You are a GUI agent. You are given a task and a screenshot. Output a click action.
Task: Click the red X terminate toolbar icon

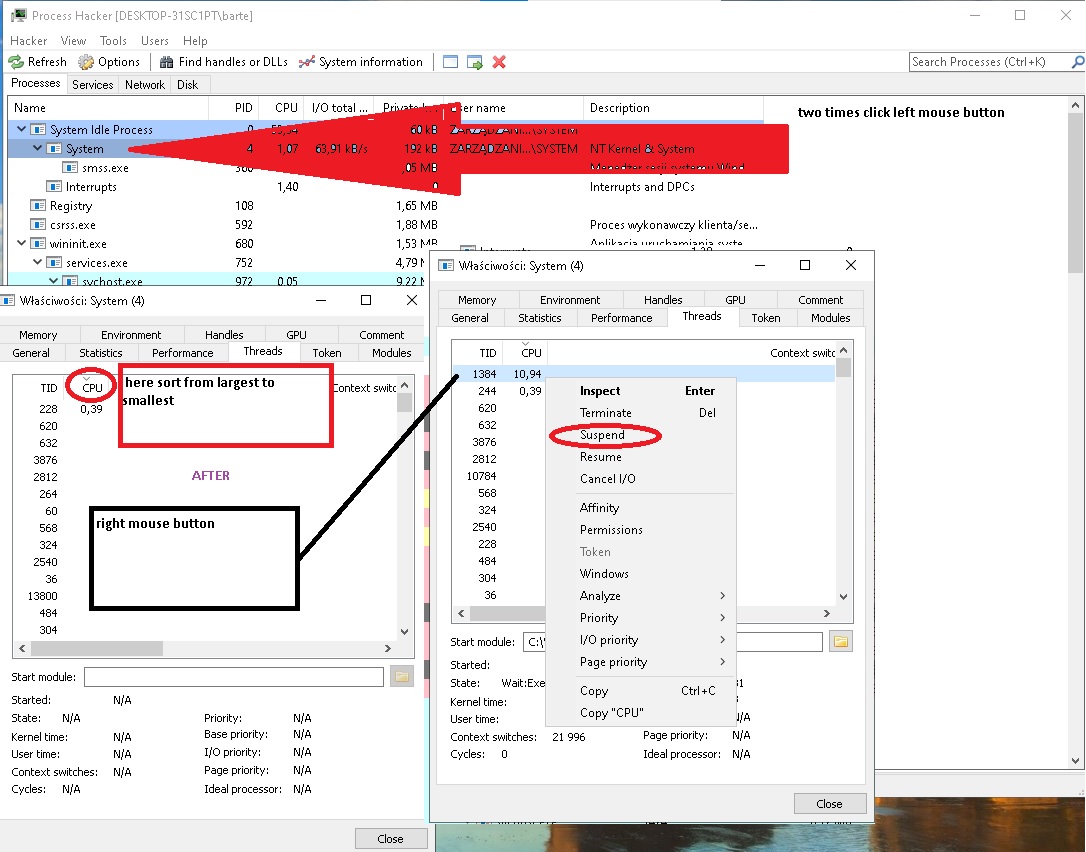[499, 62]
